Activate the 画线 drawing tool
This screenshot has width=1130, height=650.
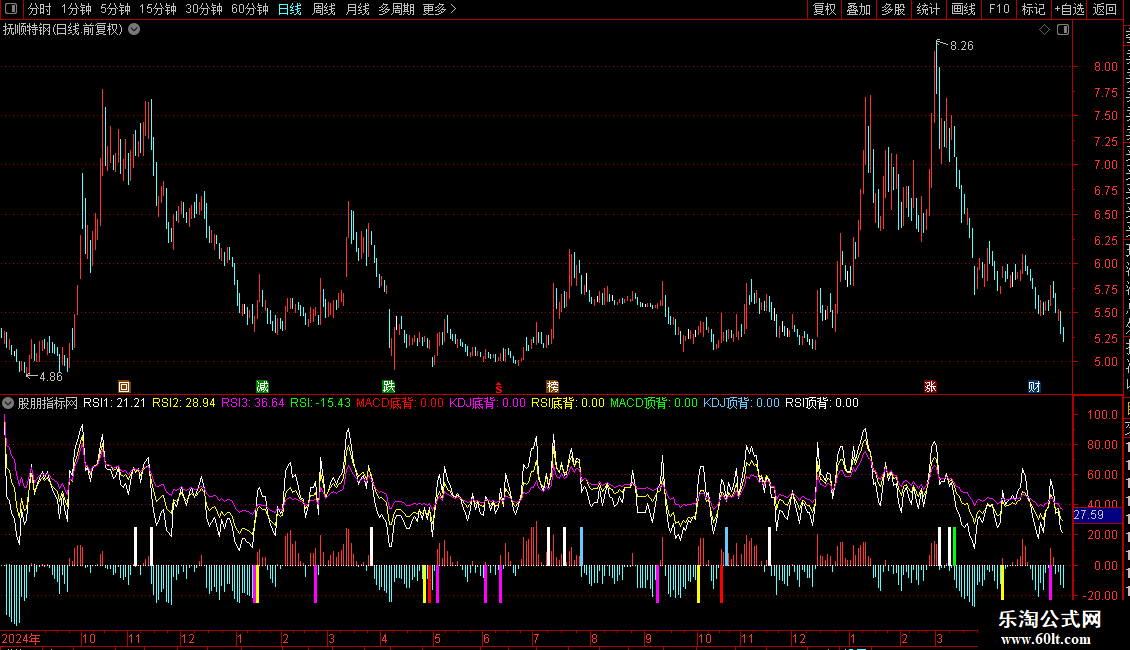[x=964, y=9]
